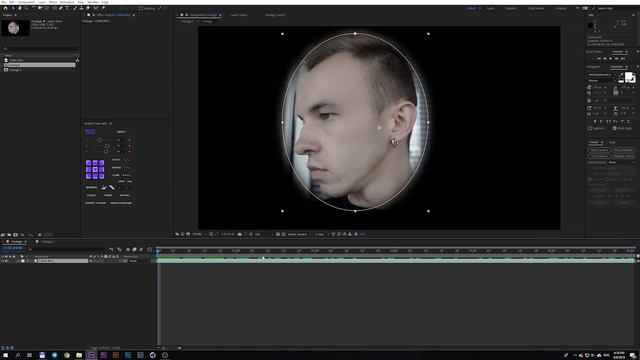This screenshot has height=360, width=640.
Task: Click the Stabilize Motion button
Action: pos(624,156)
